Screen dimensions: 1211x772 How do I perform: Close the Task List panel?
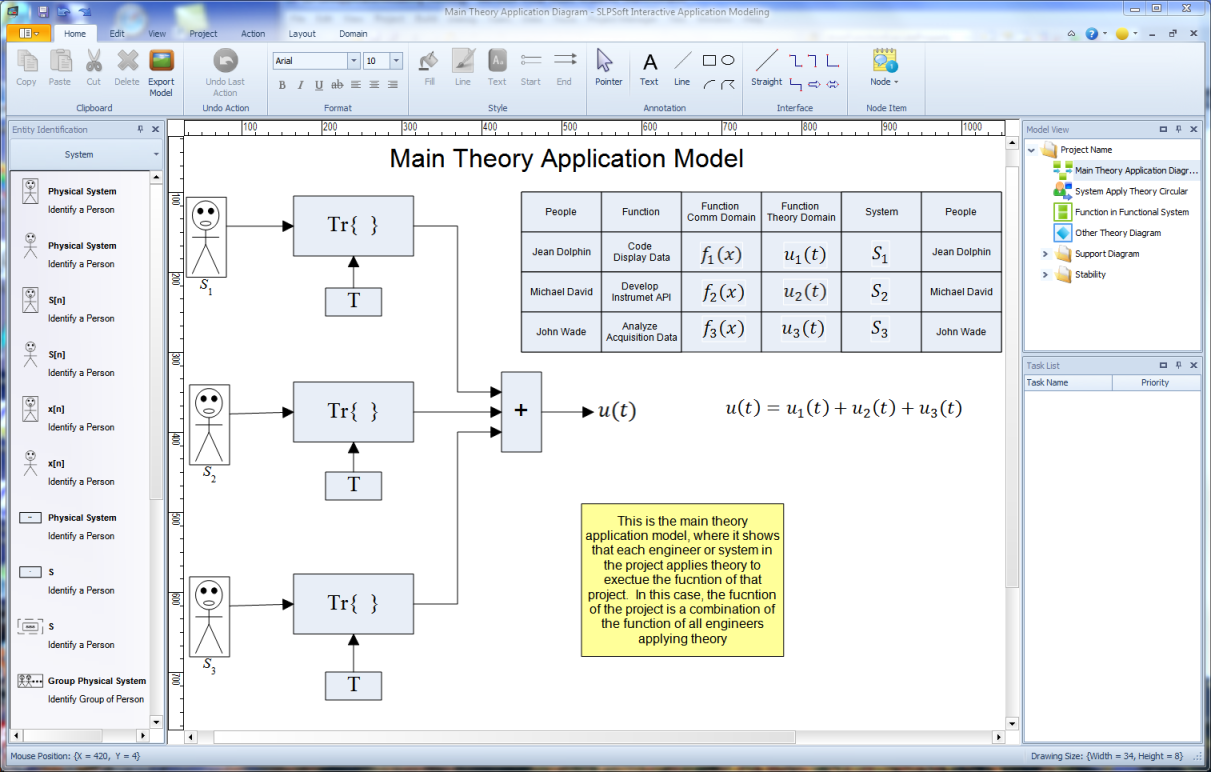pyautogui.click(x=1194, y=366)
